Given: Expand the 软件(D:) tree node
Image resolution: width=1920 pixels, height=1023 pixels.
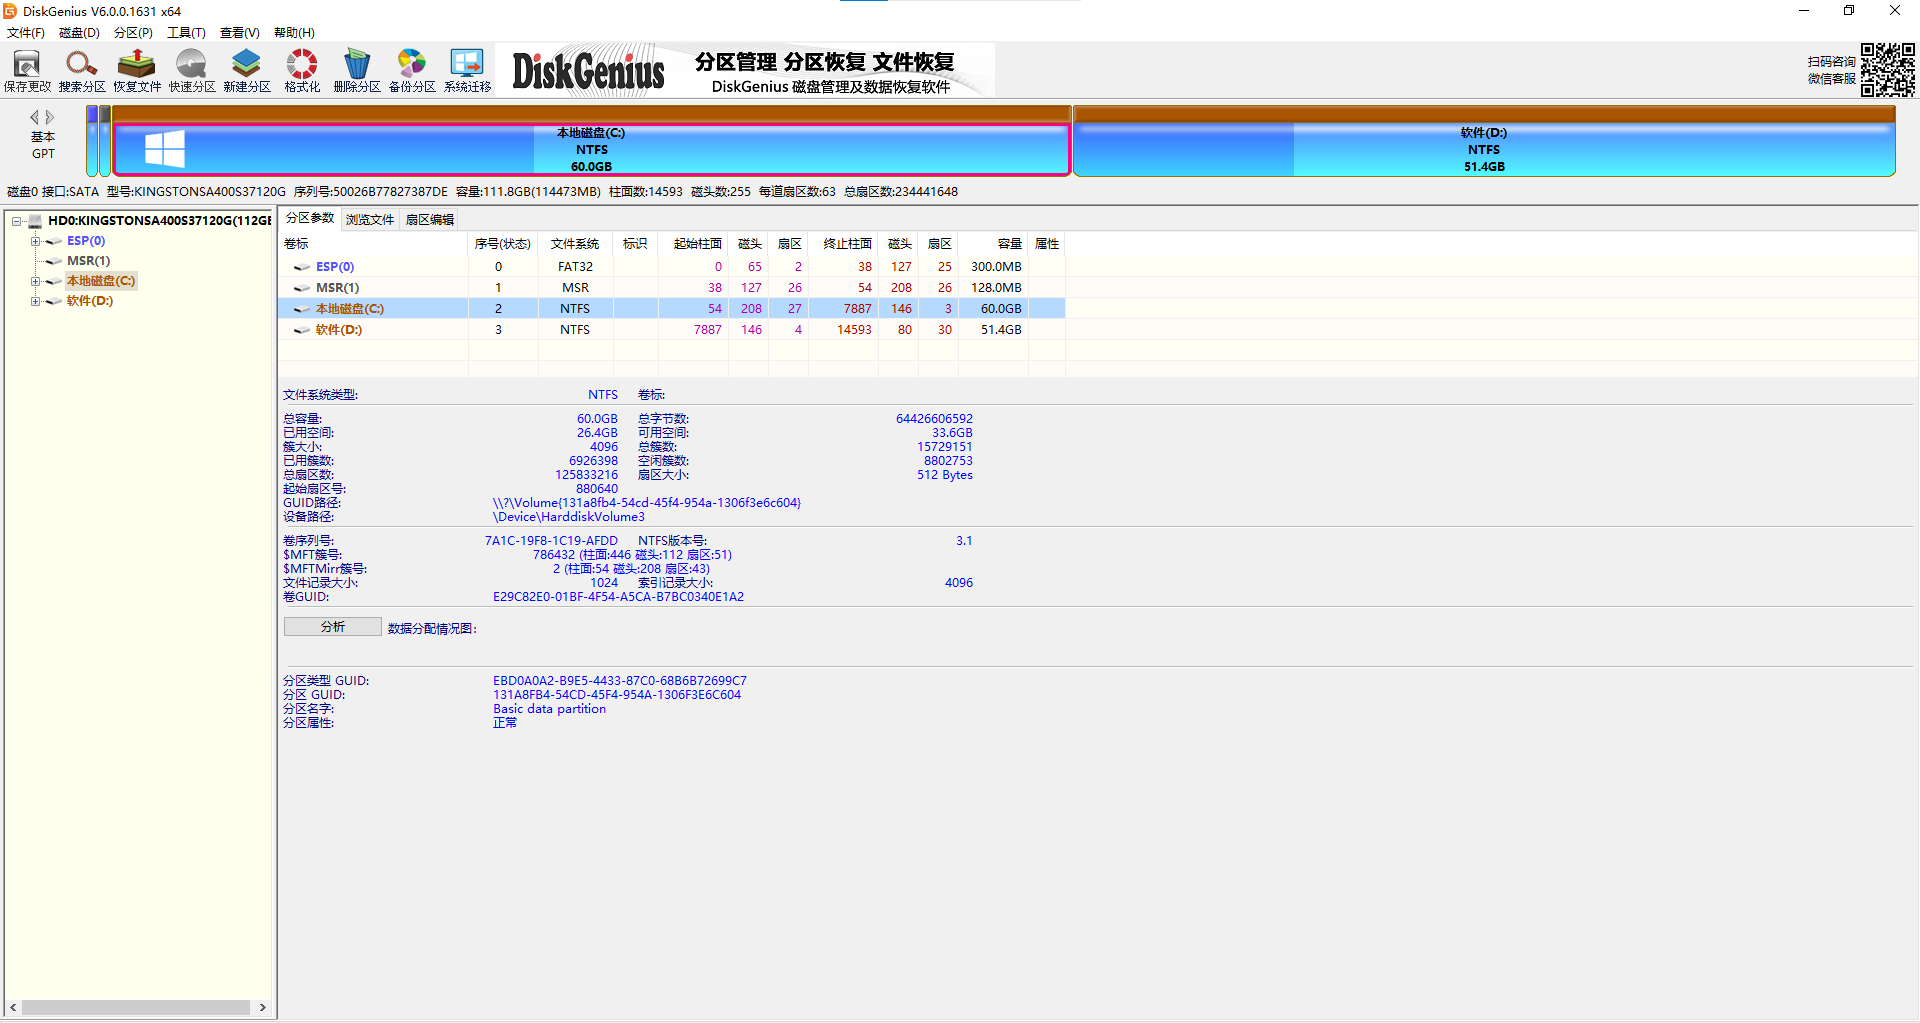Looking at the screenshot, I should pos(35,301).
